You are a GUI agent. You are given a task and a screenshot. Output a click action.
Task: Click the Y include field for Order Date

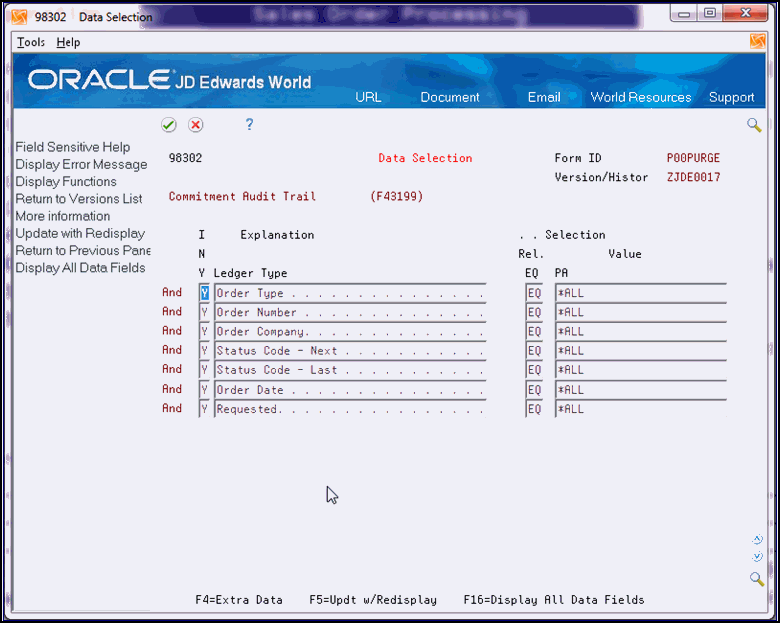coord(204,390)
